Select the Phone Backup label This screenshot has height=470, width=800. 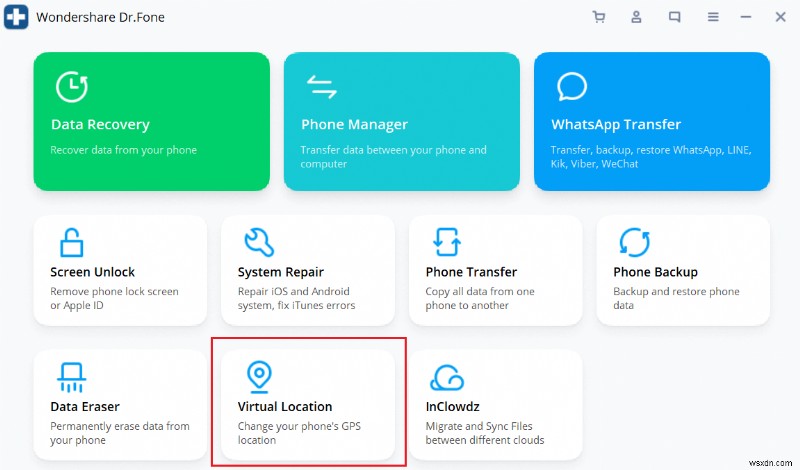pyautogui.click(x=655, y=272)
